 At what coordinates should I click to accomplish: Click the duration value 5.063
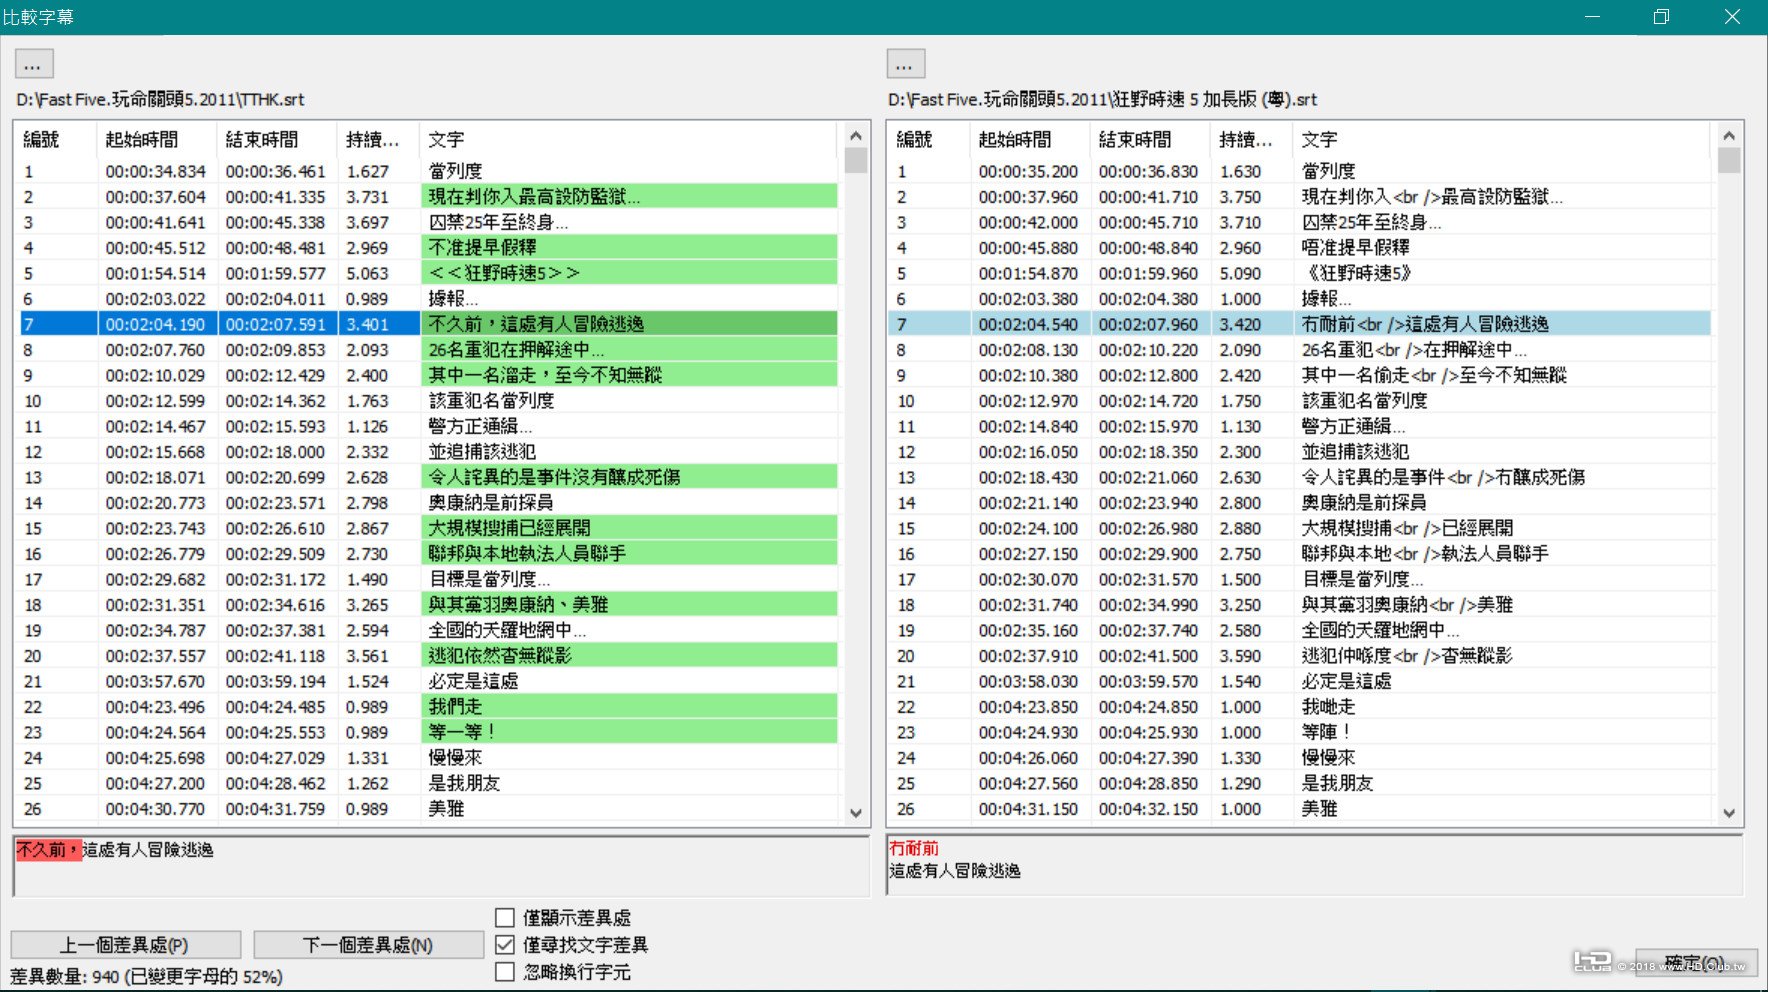pyautogui.click(x=367, y=273)
